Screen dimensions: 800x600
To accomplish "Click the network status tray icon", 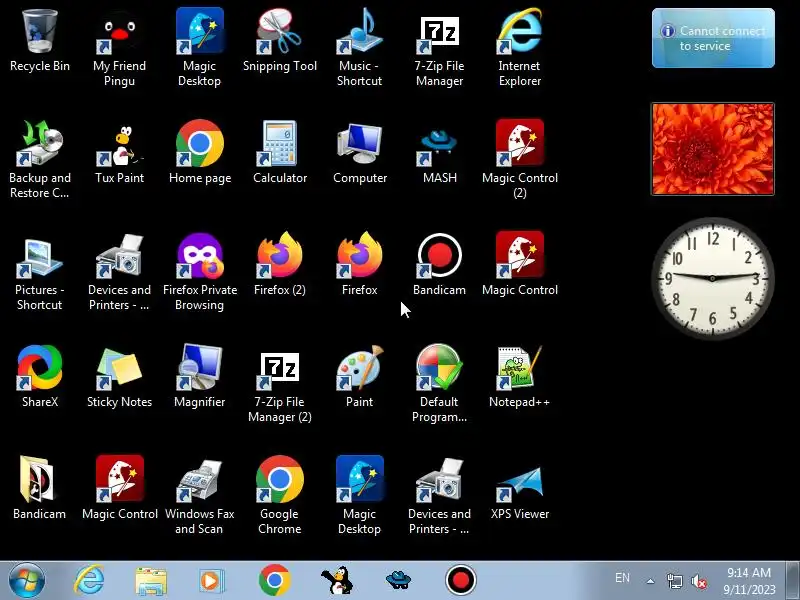I will tap(674, 581).
